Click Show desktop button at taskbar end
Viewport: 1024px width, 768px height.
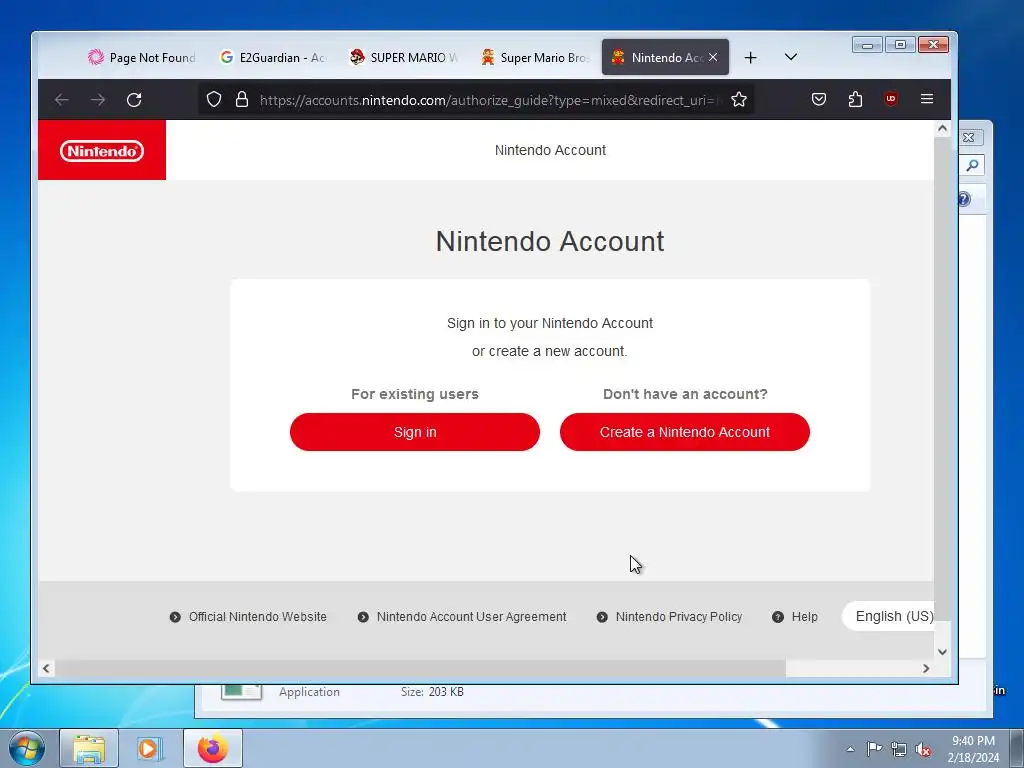coord(1017,748)
